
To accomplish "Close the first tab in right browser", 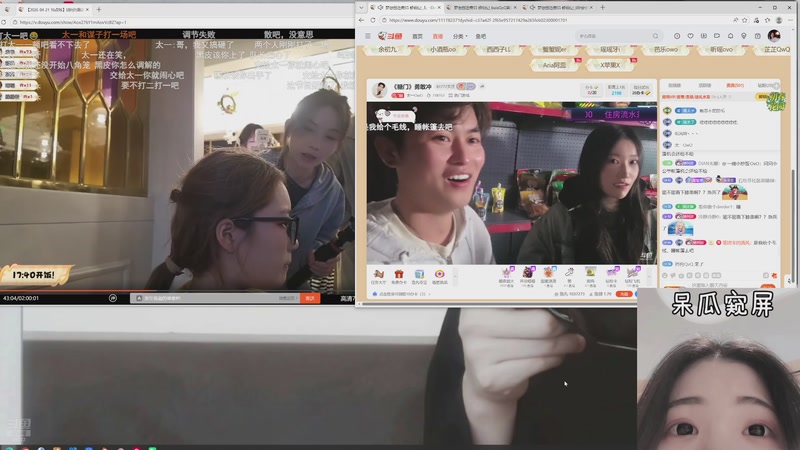I will coord(439,8).
